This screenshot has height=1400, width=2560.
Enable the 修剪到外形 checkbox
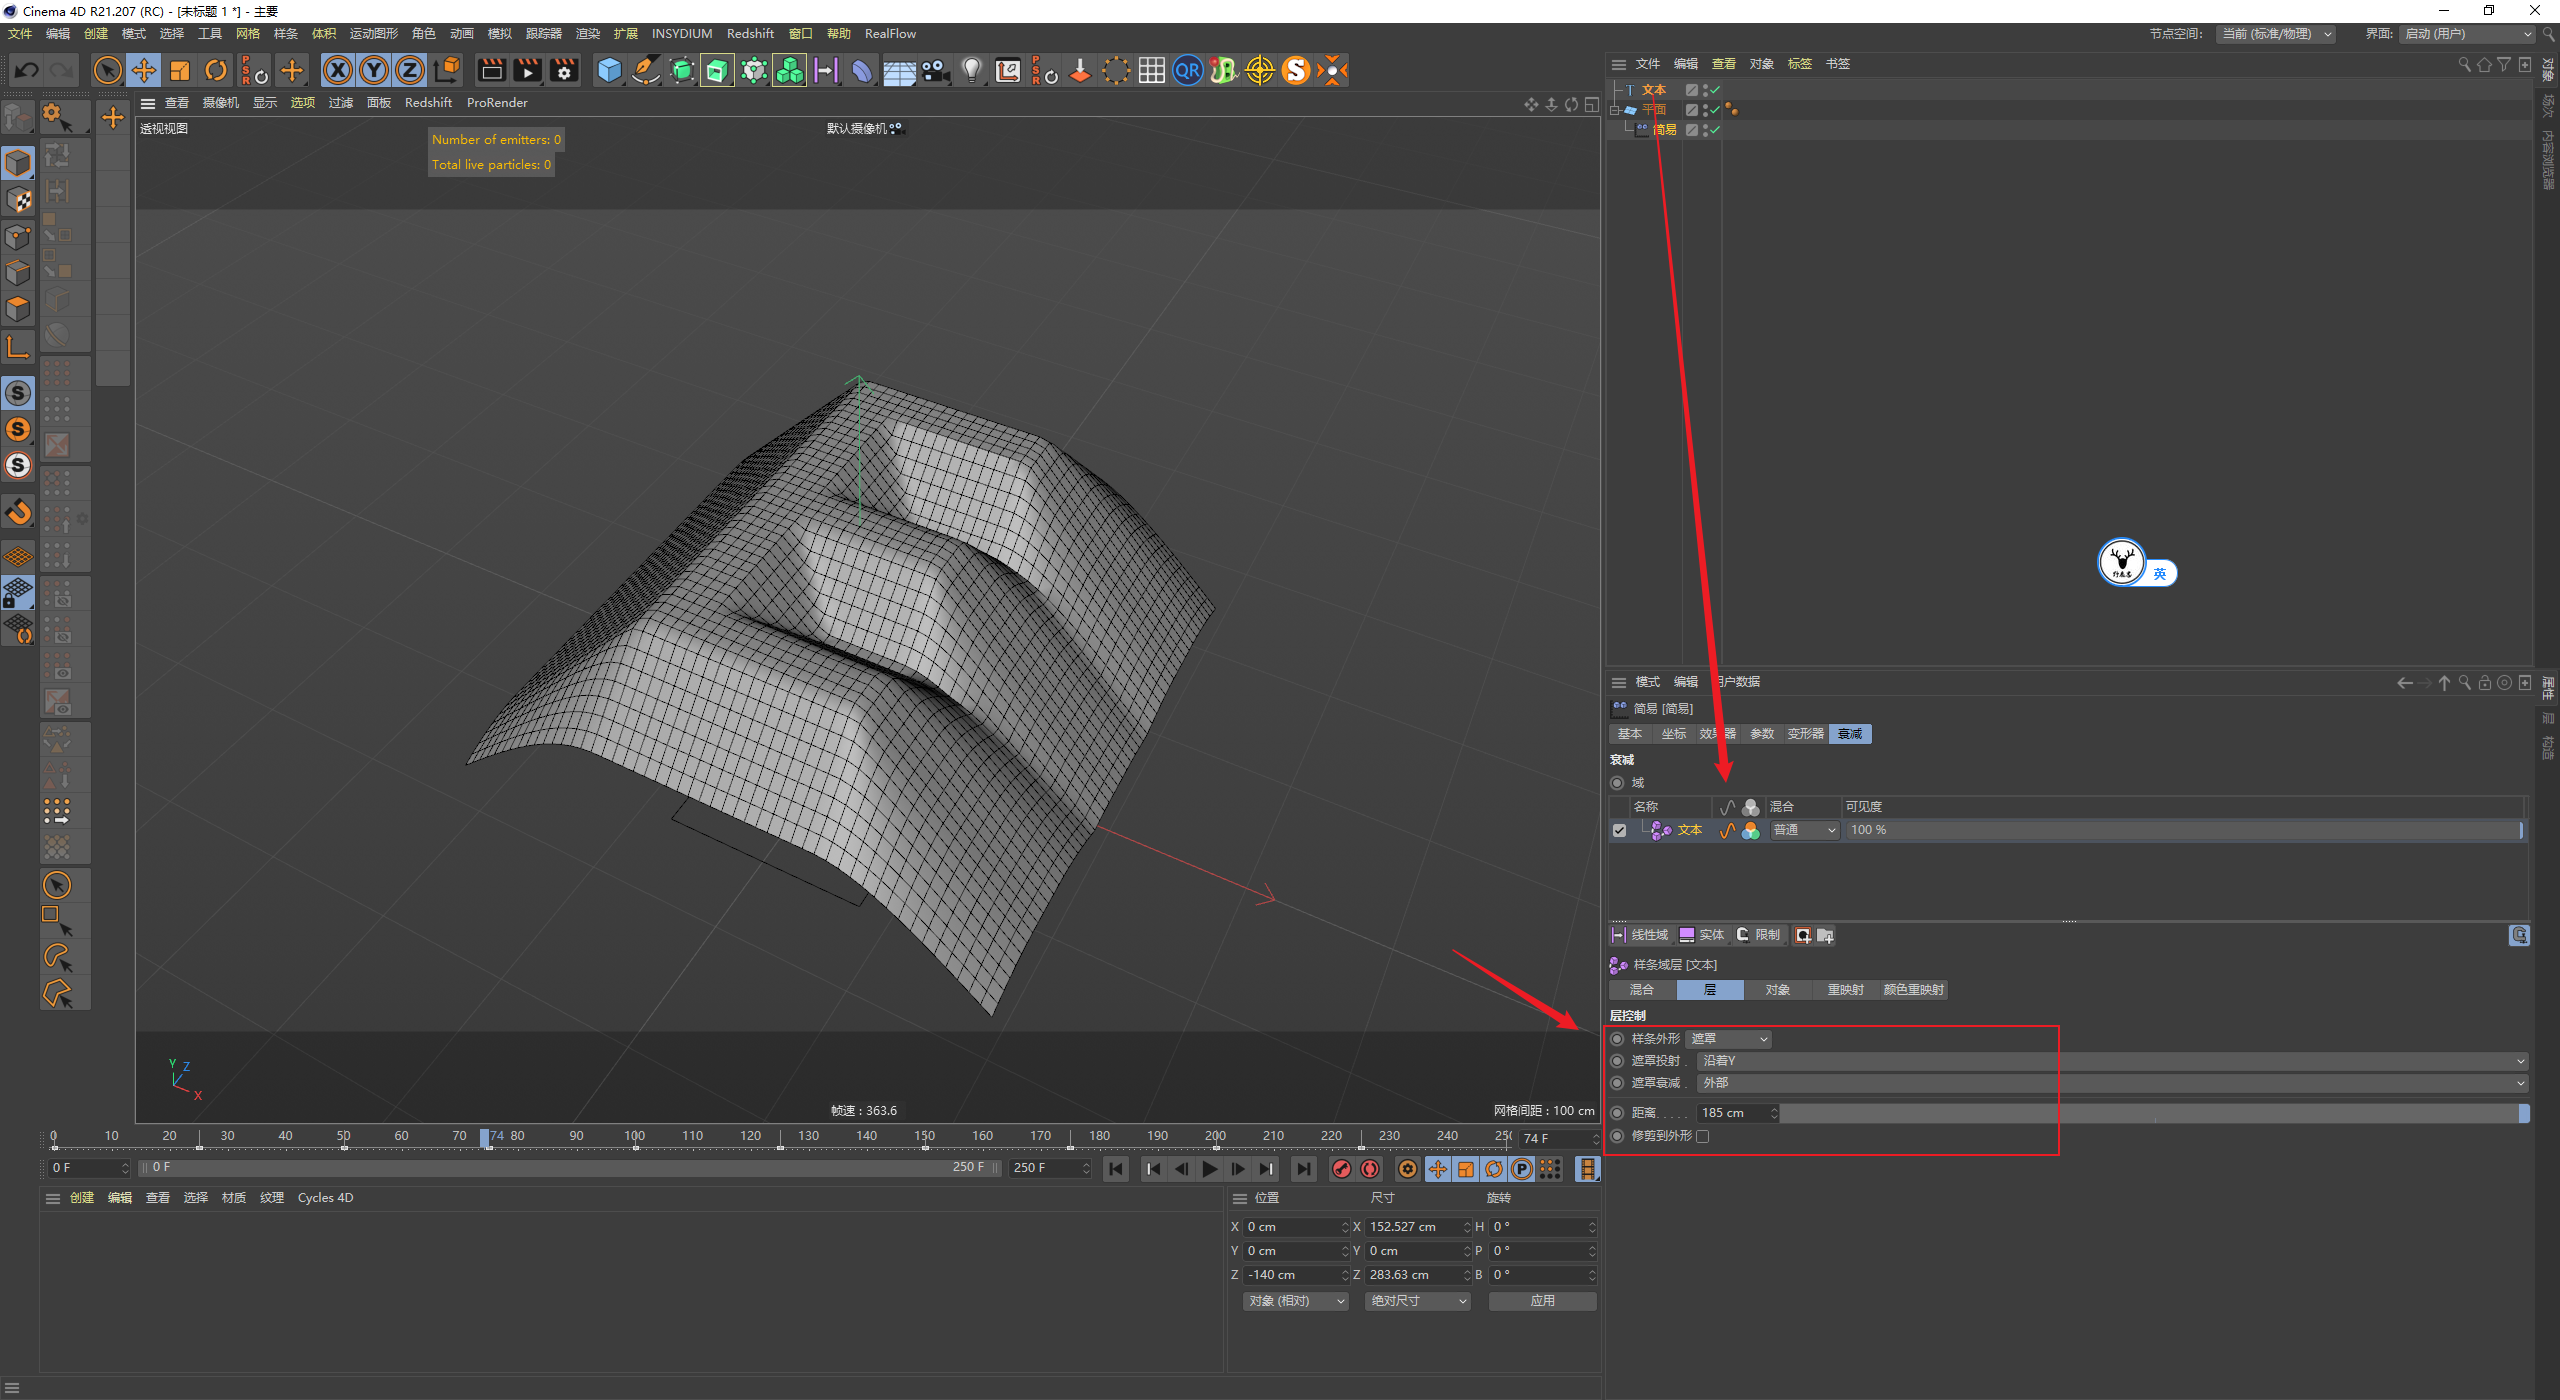pos(1703,1136)
